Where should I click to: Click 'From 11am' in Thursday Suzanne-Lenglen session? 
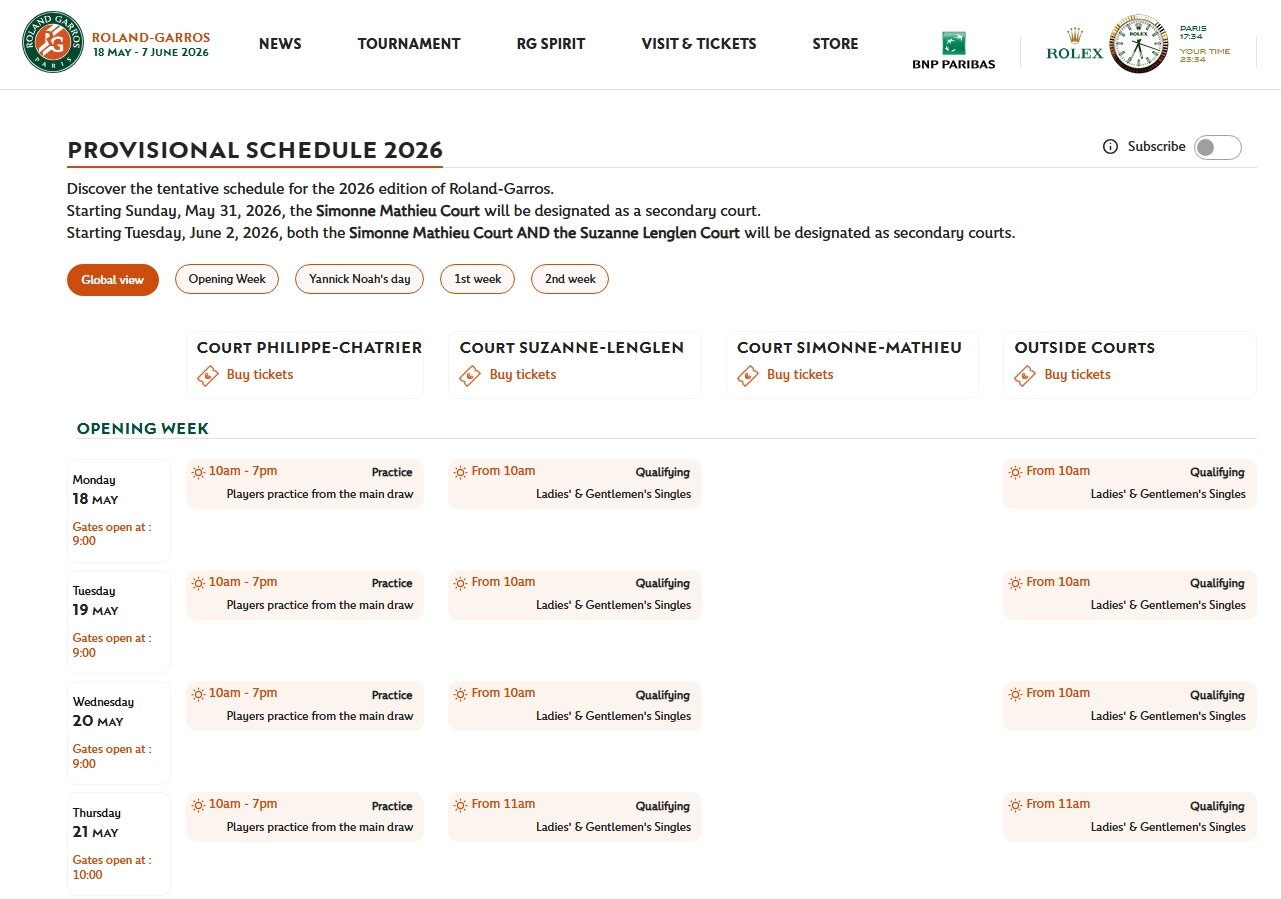pyautogui.click(x=503, y=804)
